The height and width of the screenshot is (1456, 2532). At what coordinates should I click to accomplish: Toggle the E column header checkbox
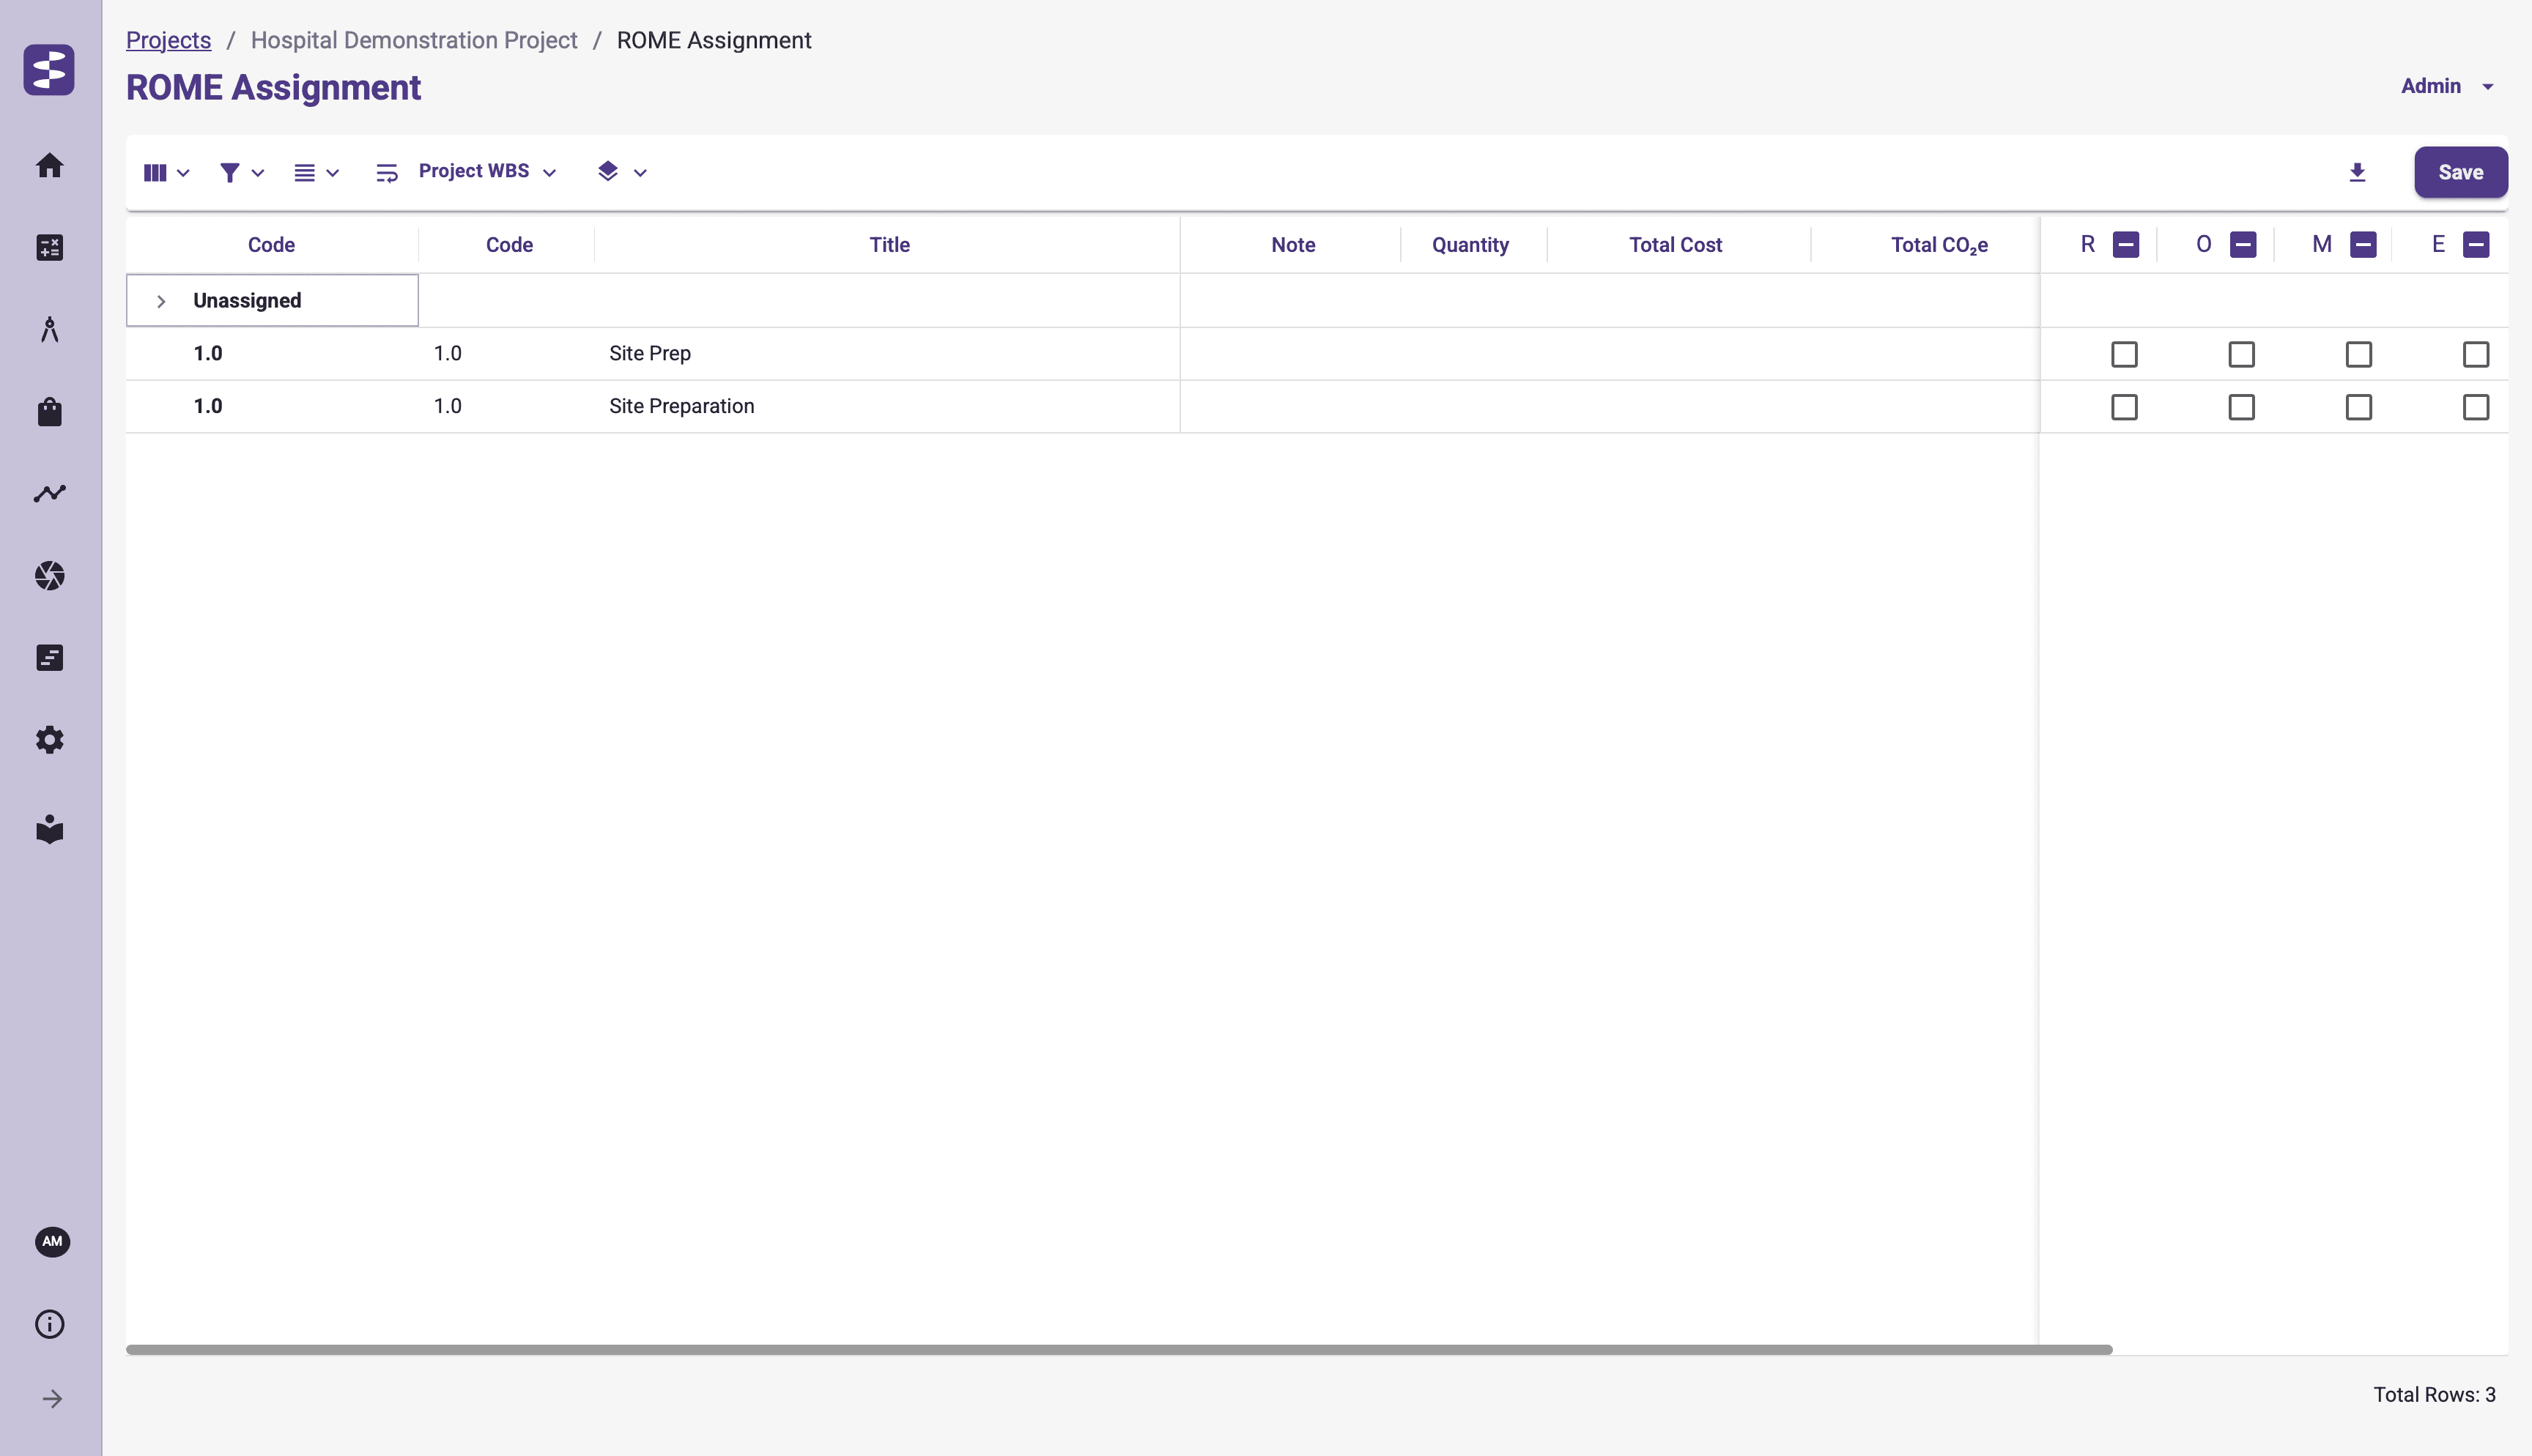[2475, 244]
